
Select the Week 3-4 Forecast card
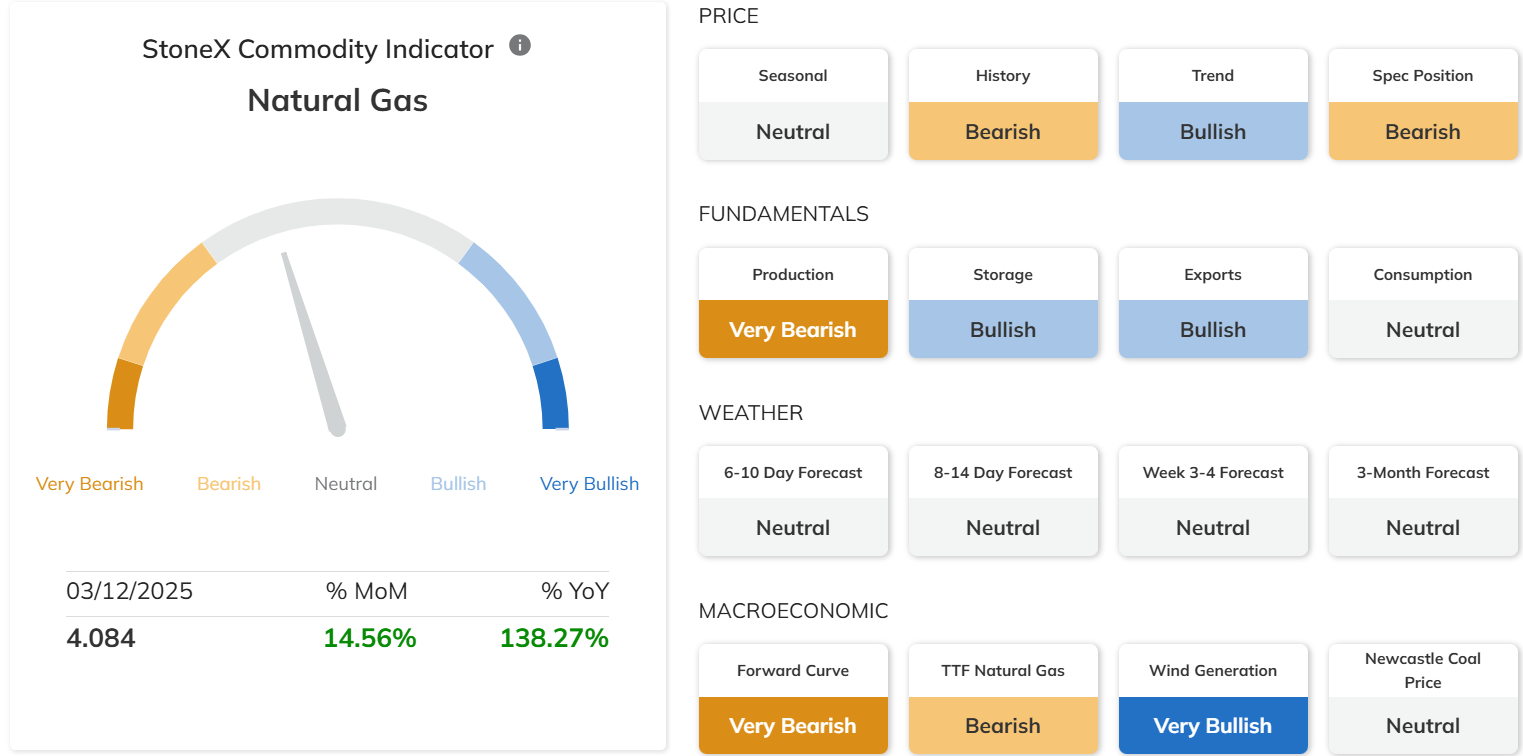point(1213,501)
